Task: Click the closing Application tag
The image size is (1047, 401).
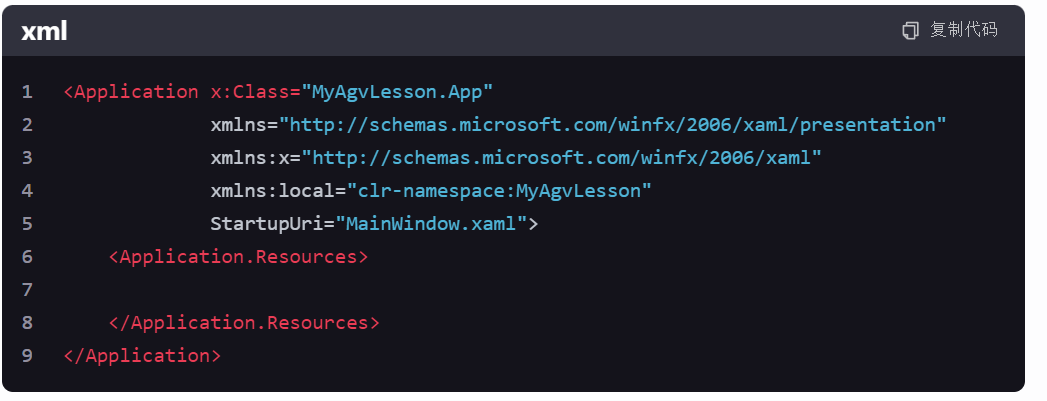Action: pyautogui.click(x=142, y=356)
